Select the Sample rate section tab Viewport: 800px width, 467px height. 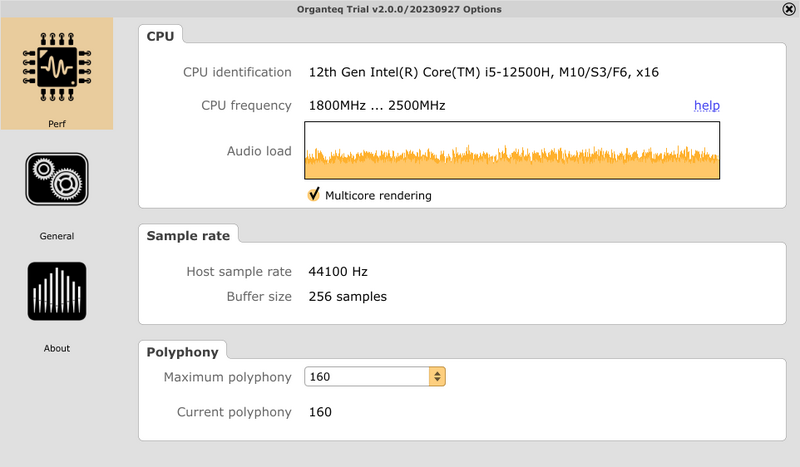188,236
